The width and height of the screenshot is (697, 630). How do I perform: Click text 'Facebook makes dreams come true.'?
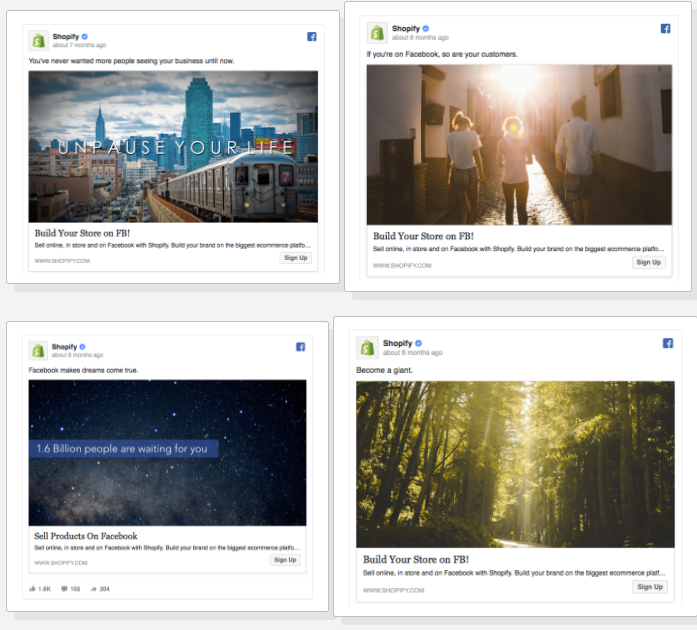84,370
